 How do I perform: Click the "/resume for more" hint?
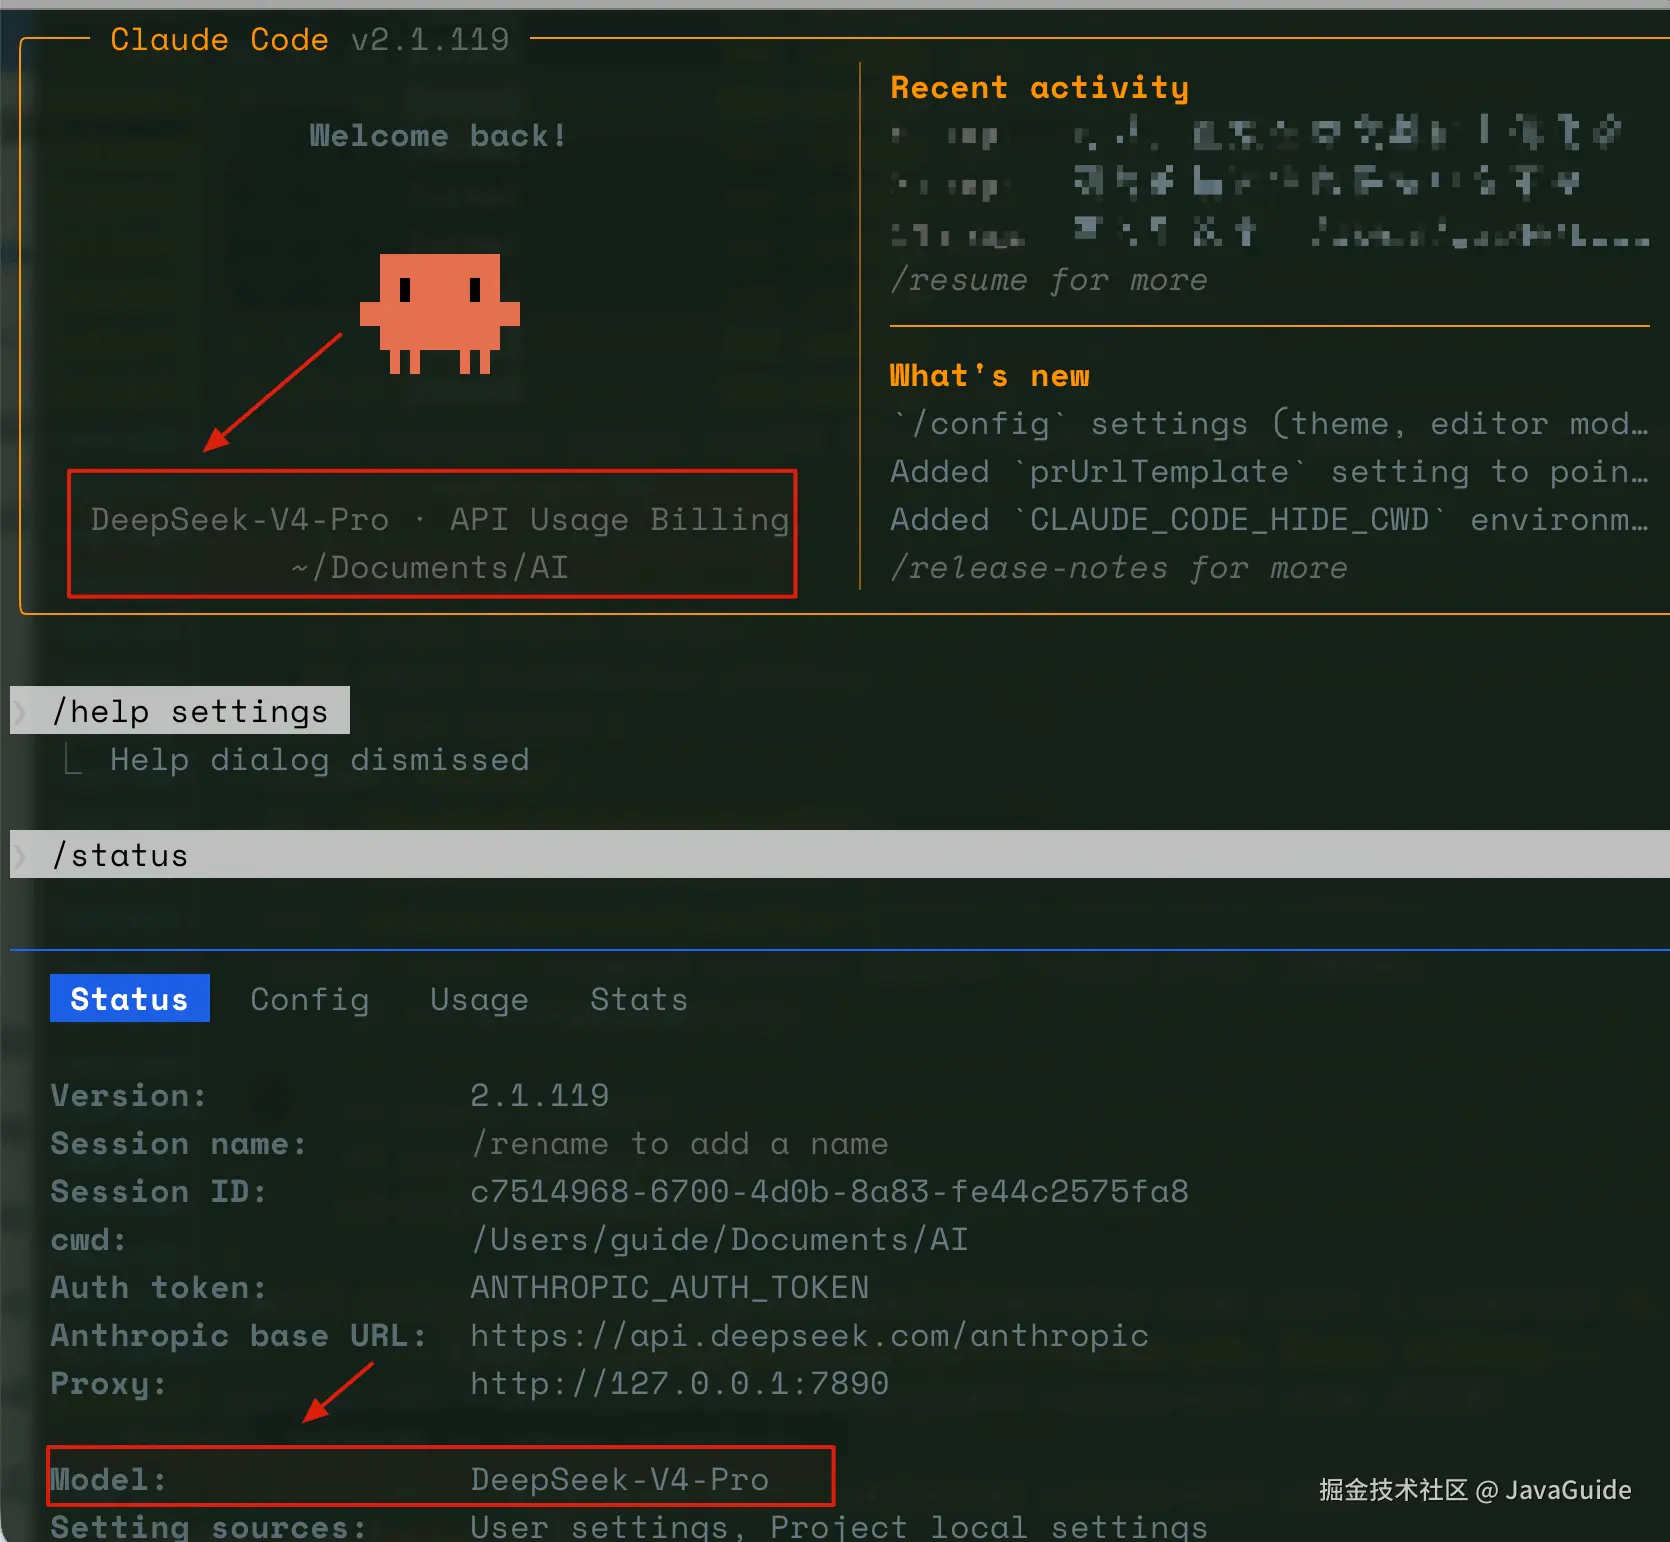coord(1049,279)
